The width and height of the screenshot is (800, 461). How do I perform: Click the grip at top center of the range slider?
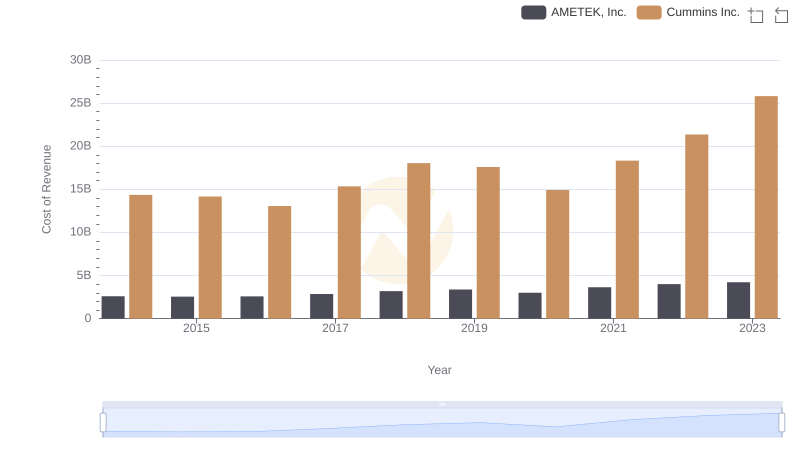coord(442,404)
